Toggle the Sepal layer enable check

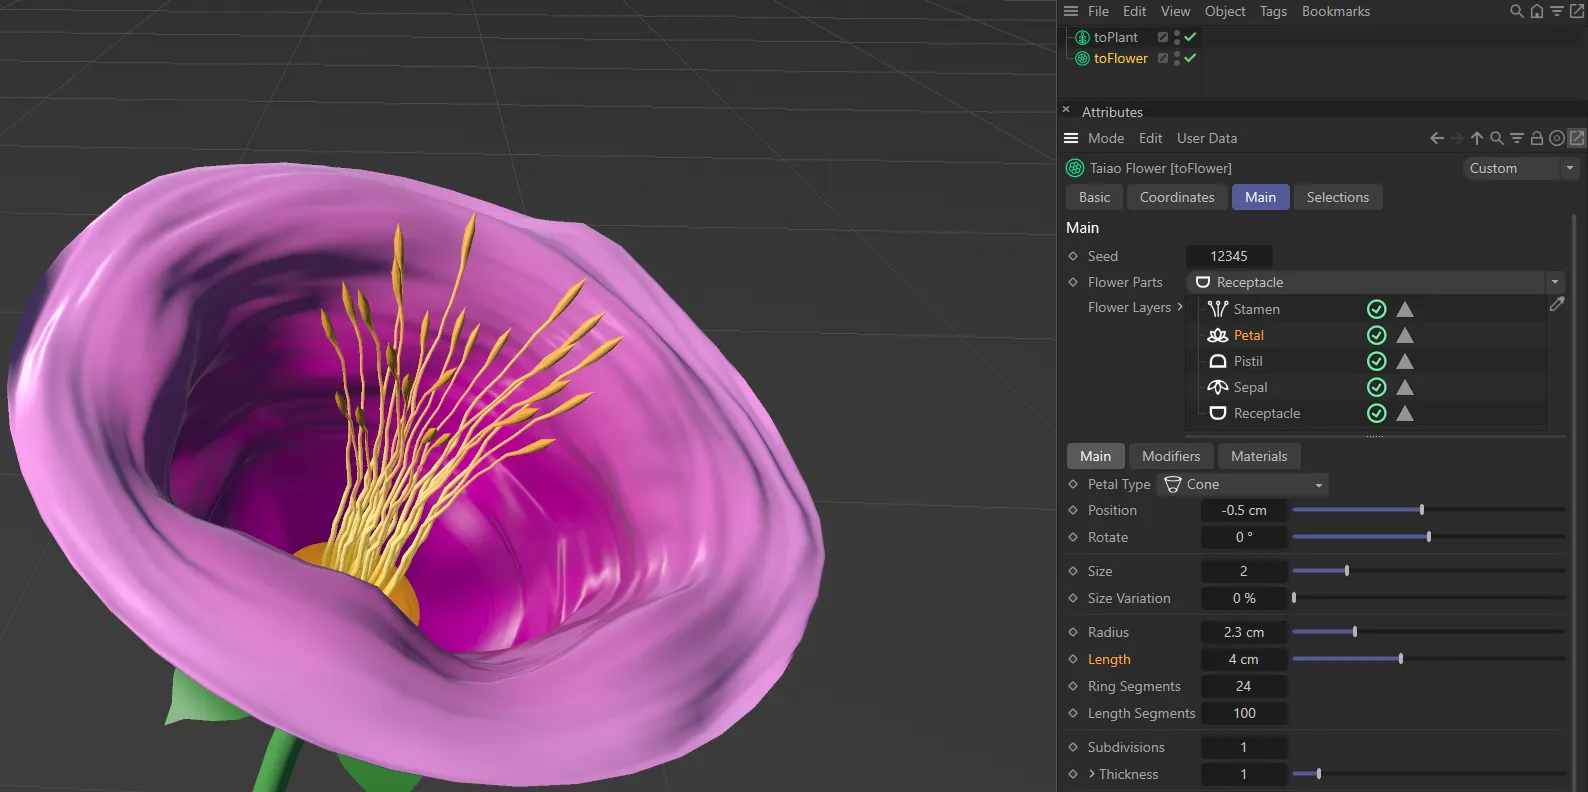coord(1377,387)
